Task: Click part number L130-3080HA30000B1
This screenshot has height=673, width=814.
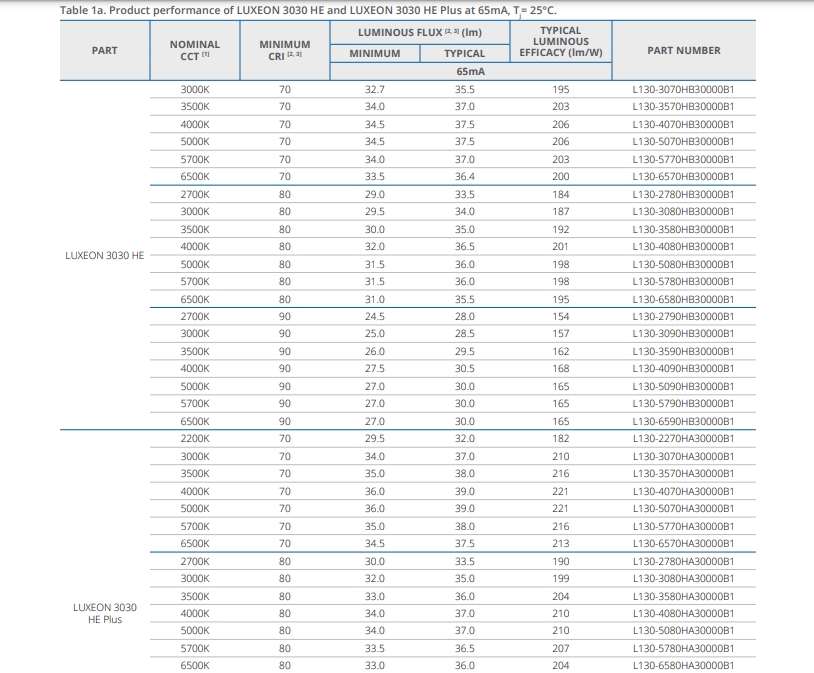Action: [x=683, y=578]
